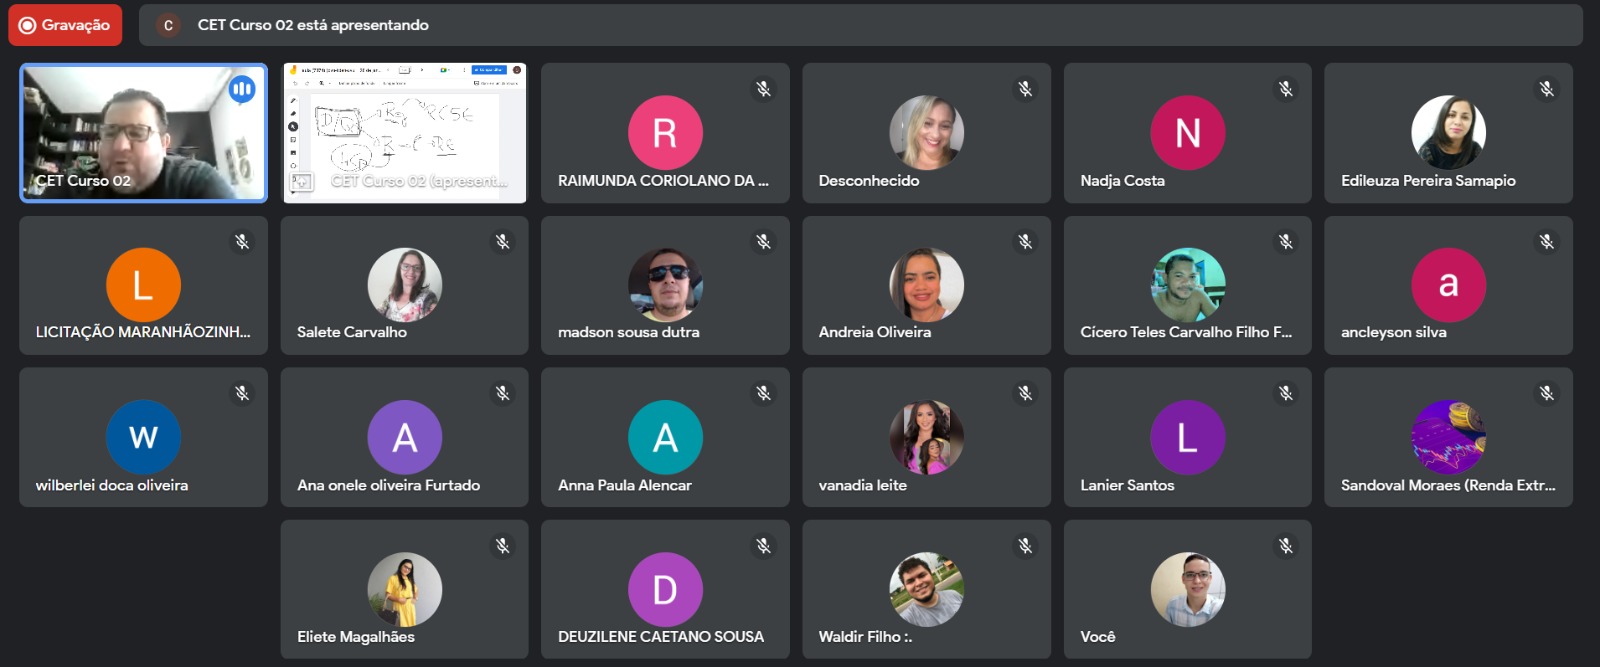Click muted mic icon on Lanier Santos tile
1600x667 pixels.
coord(1286,393)
